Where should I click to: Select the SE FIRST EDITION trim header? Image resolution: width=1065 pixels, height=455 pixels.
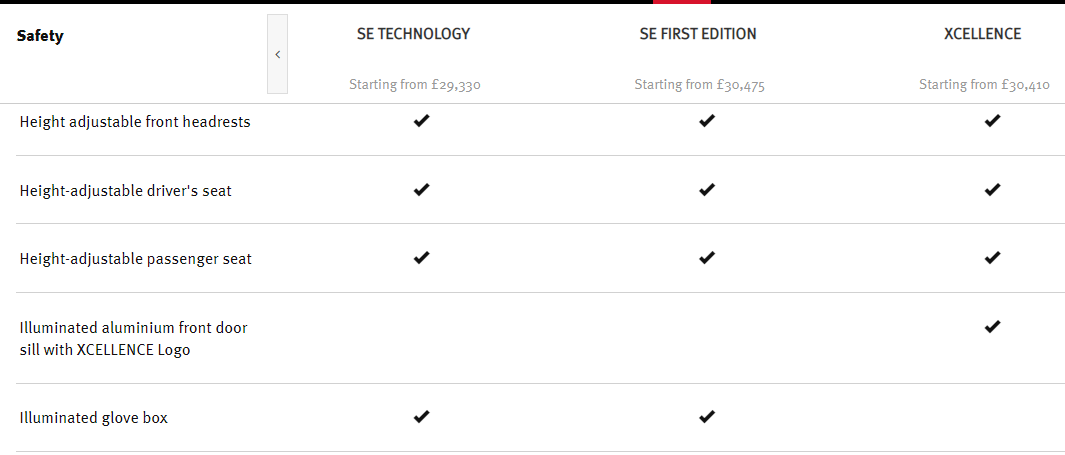(698, 34)
